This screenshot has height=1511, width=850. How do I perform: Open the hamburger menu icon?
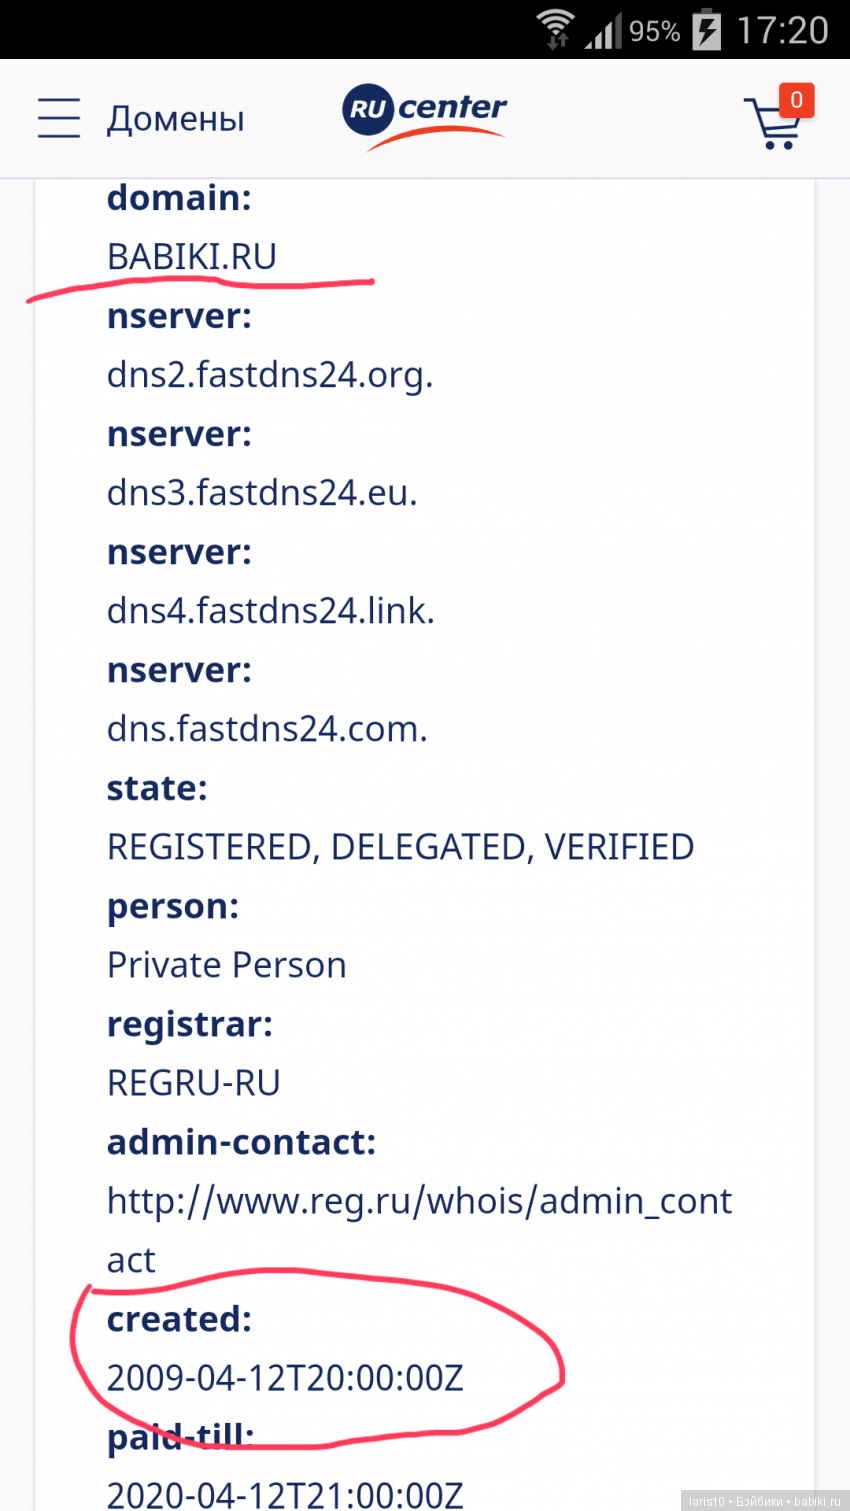59,118
